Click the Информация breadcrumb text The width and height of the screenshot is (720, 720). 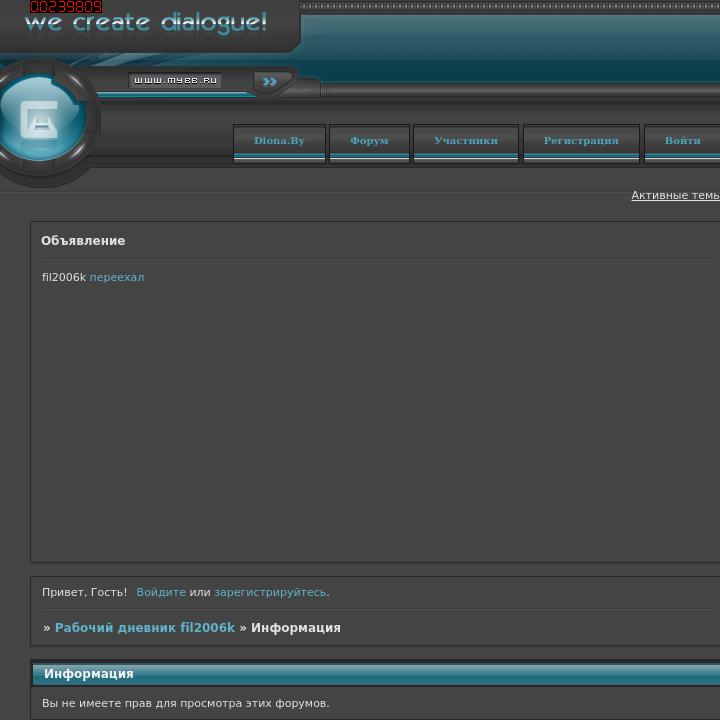click(296, 628)
